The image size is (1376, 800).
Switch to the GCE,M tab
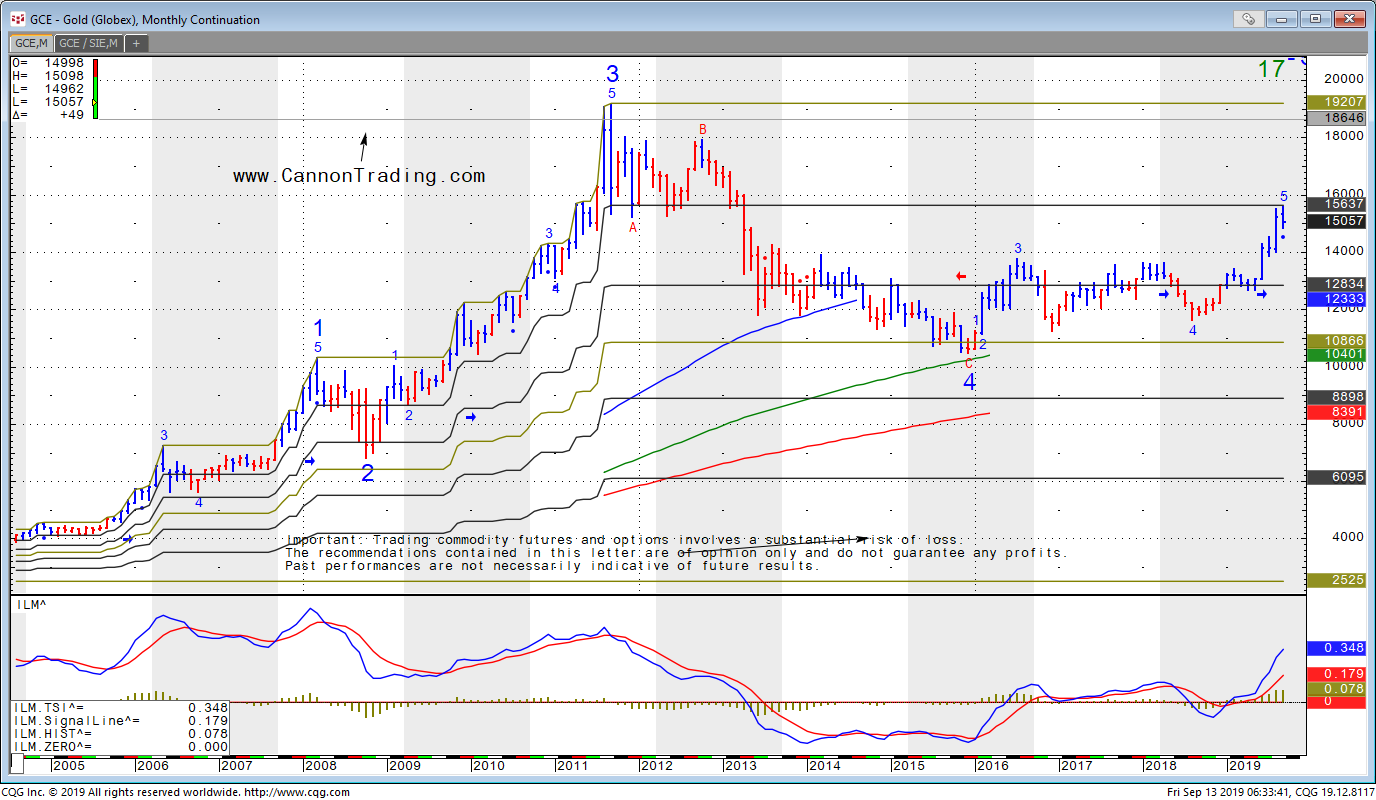(29, 43)
